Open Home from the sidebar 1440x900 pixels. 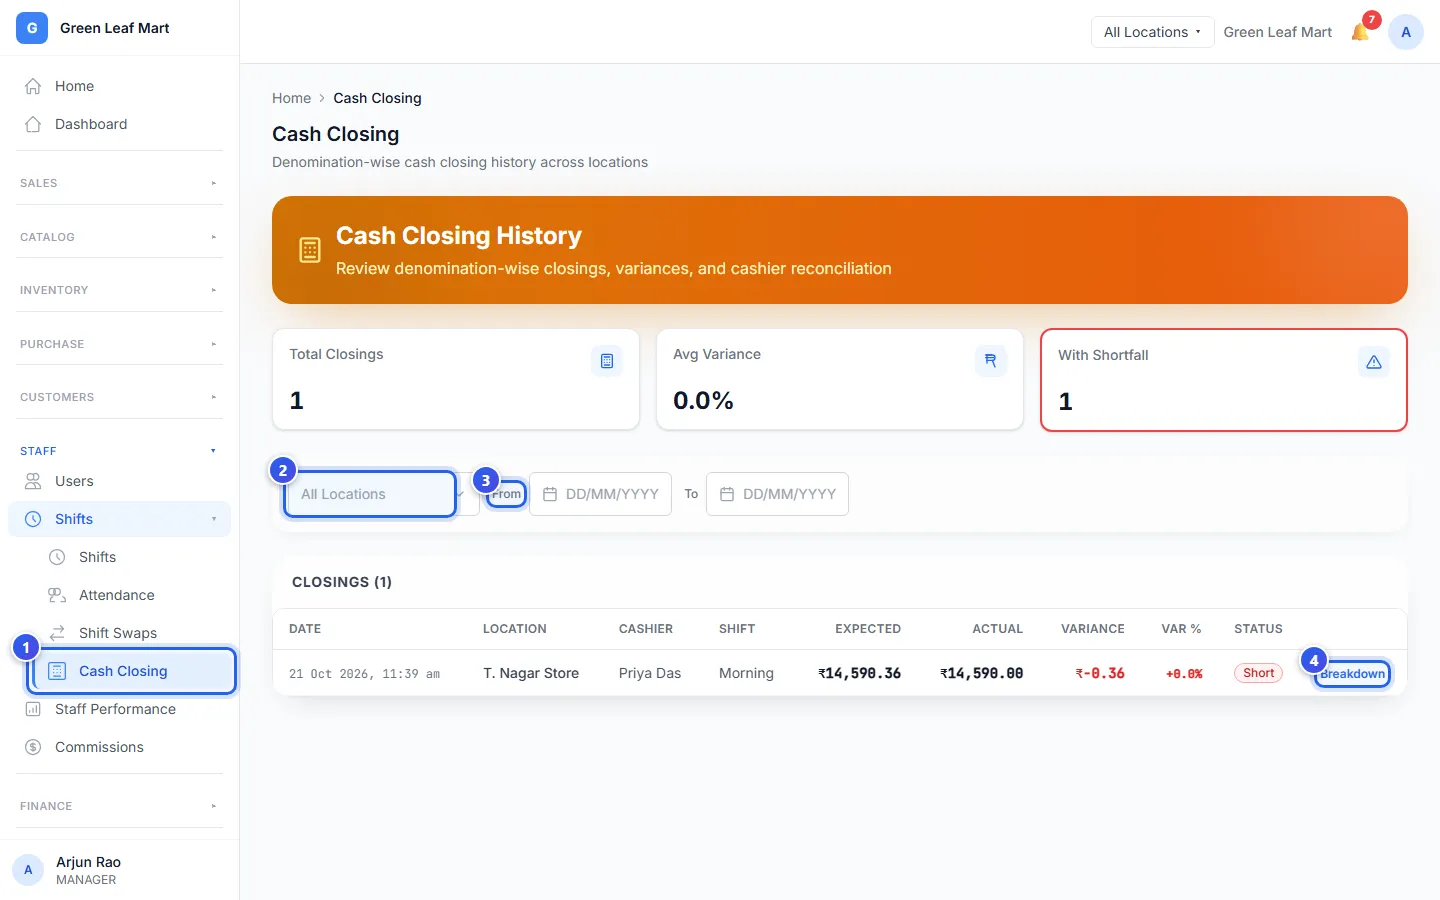click(x=119, y=86)
